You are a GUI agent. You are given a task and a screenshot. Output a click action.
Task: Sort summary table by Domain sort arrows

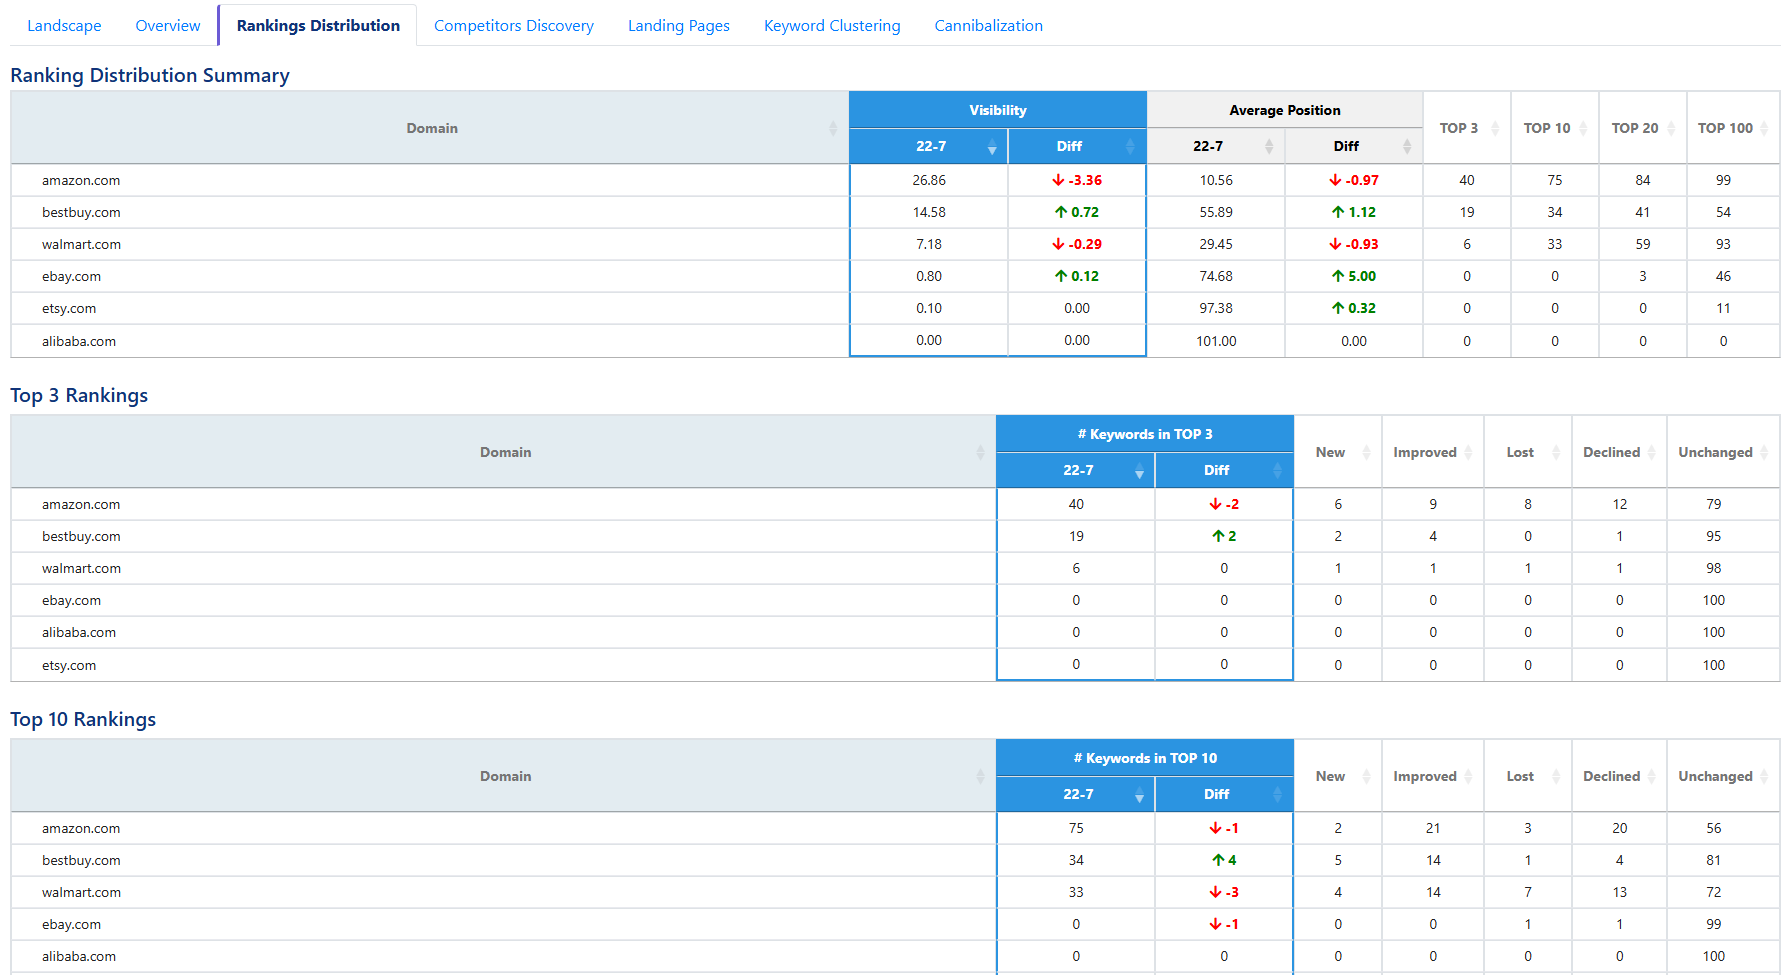tap(833, 128)
